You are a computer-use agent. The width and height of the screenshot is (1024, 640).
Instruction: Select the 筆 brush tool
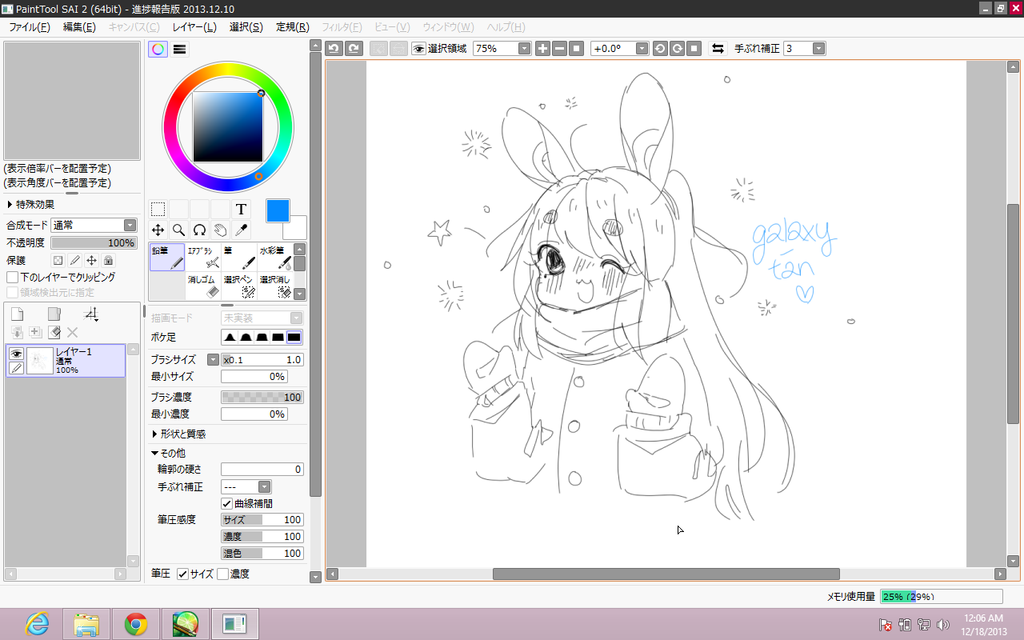[x=239, y=257]
